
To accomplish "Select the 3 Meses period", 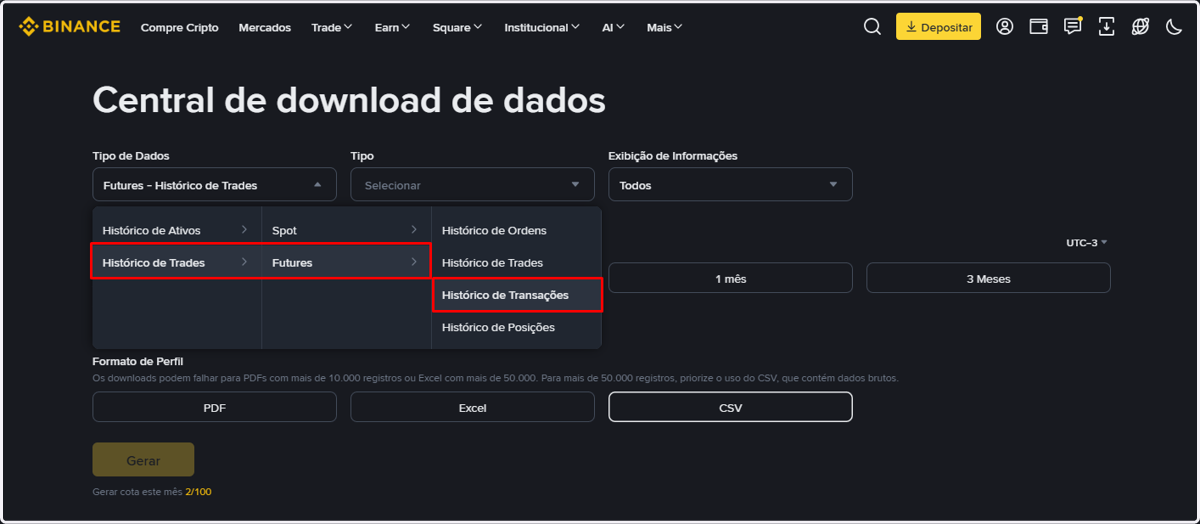I will click(988, 278).
